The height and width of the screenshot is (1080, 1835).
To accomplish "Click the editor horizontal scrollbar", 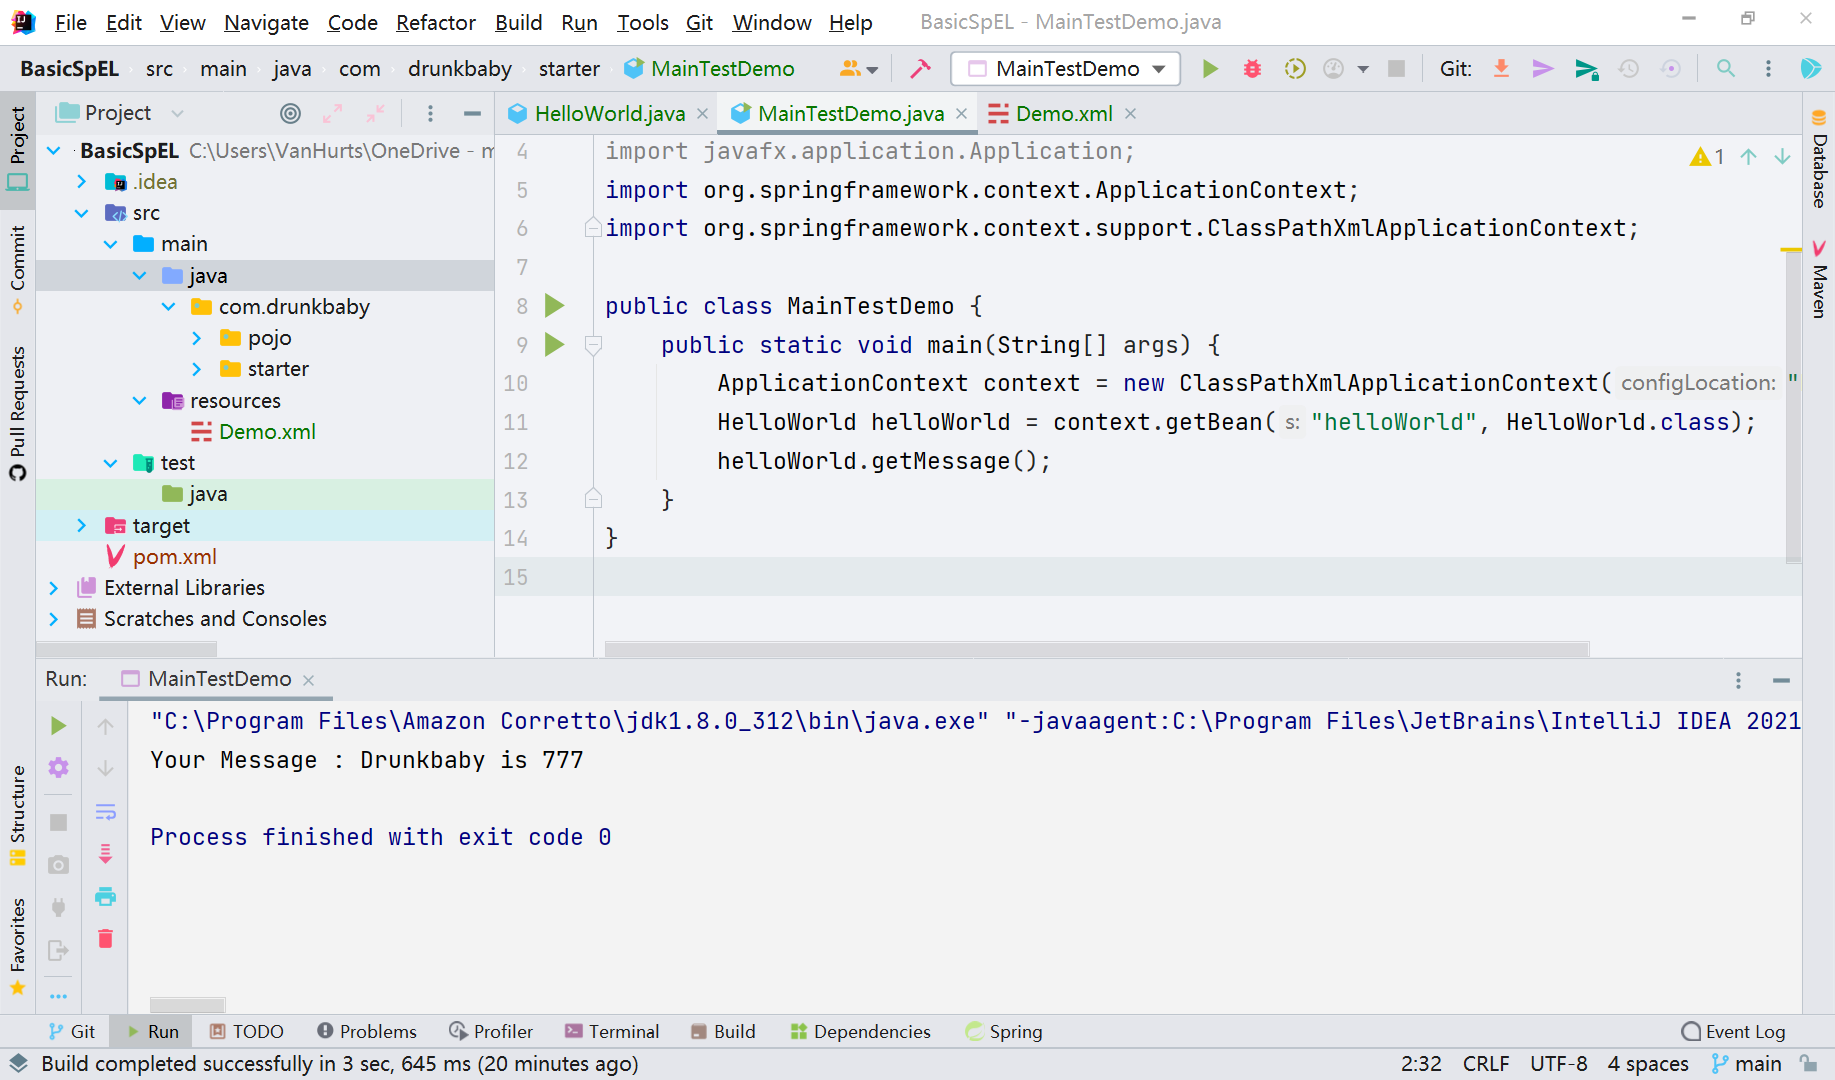I will point(1096,650).
